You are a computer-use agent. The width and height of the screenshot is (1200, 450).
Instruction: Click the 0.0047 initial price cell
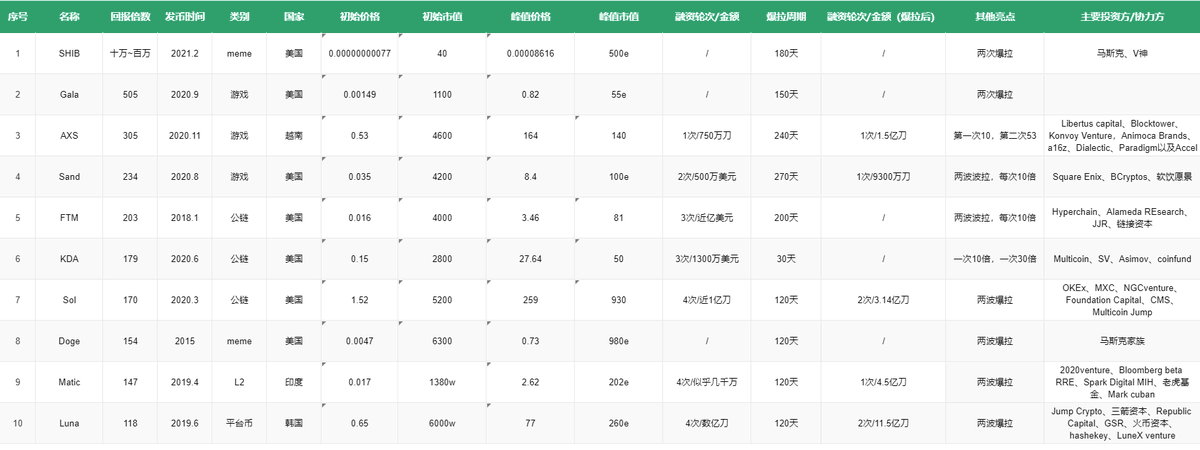360,340
